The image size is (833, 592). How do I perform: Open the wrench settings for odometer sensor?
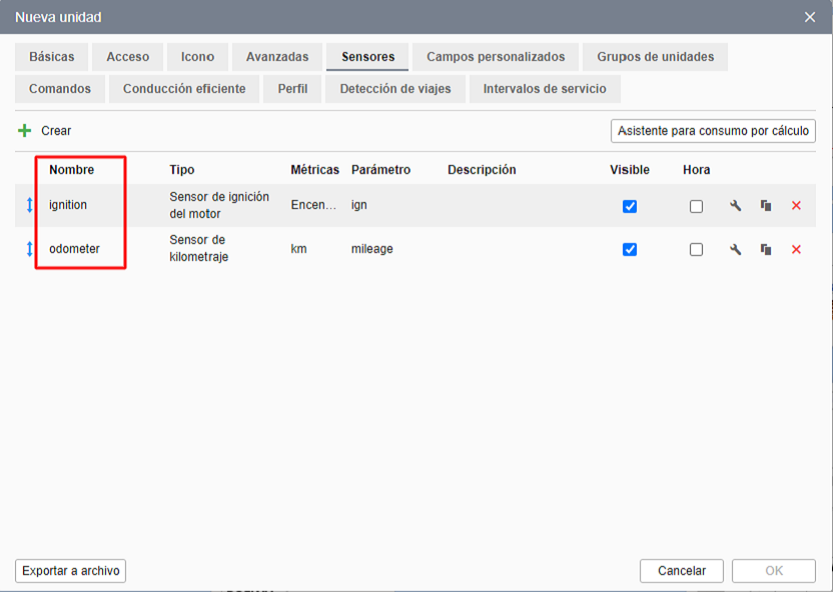(735, 249)
